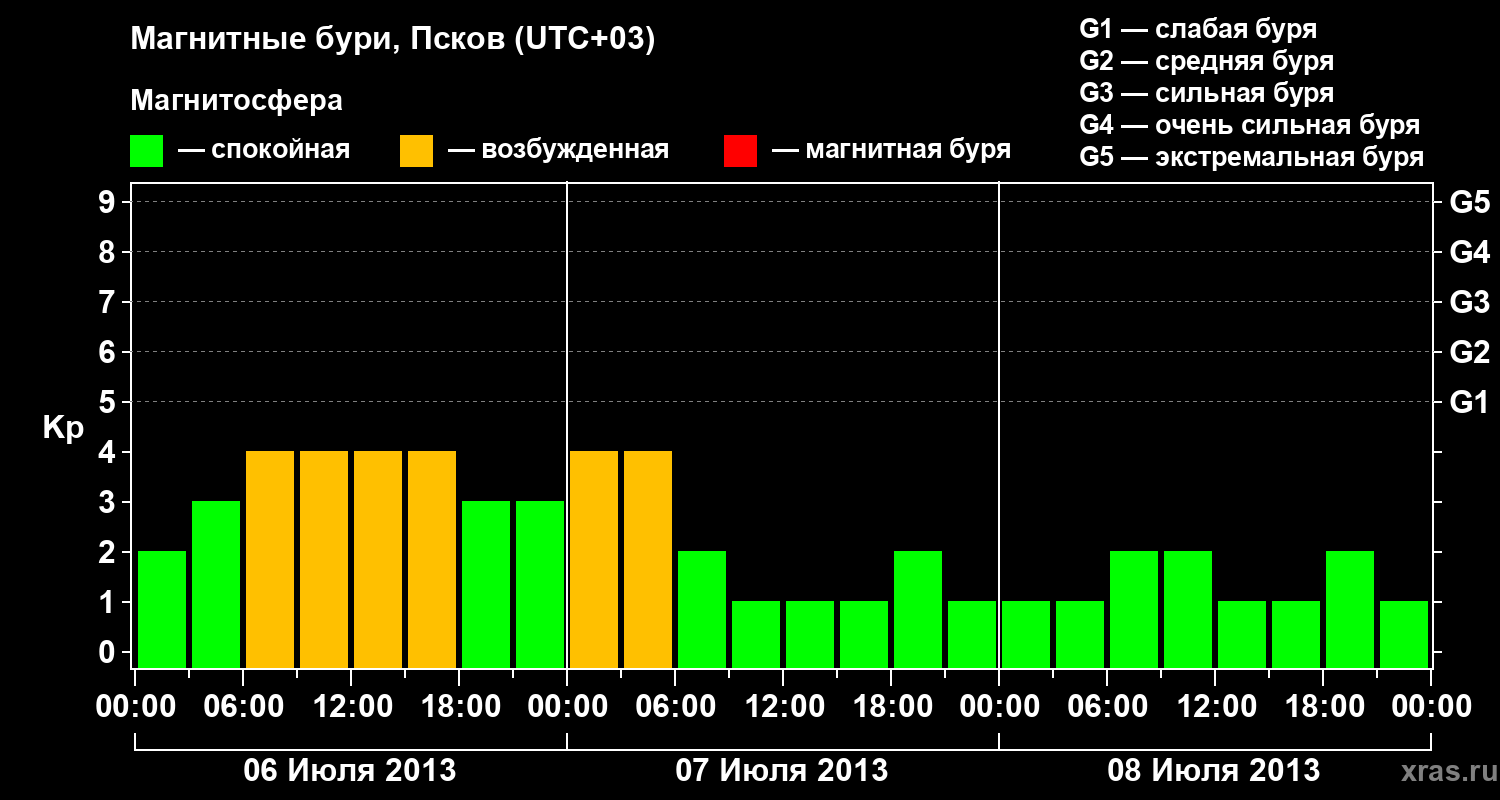Screen dimensions: 1500x800
Task: Click the 07 Июля 03:00–06:00 orange bar
Action: tap(648, 559)
